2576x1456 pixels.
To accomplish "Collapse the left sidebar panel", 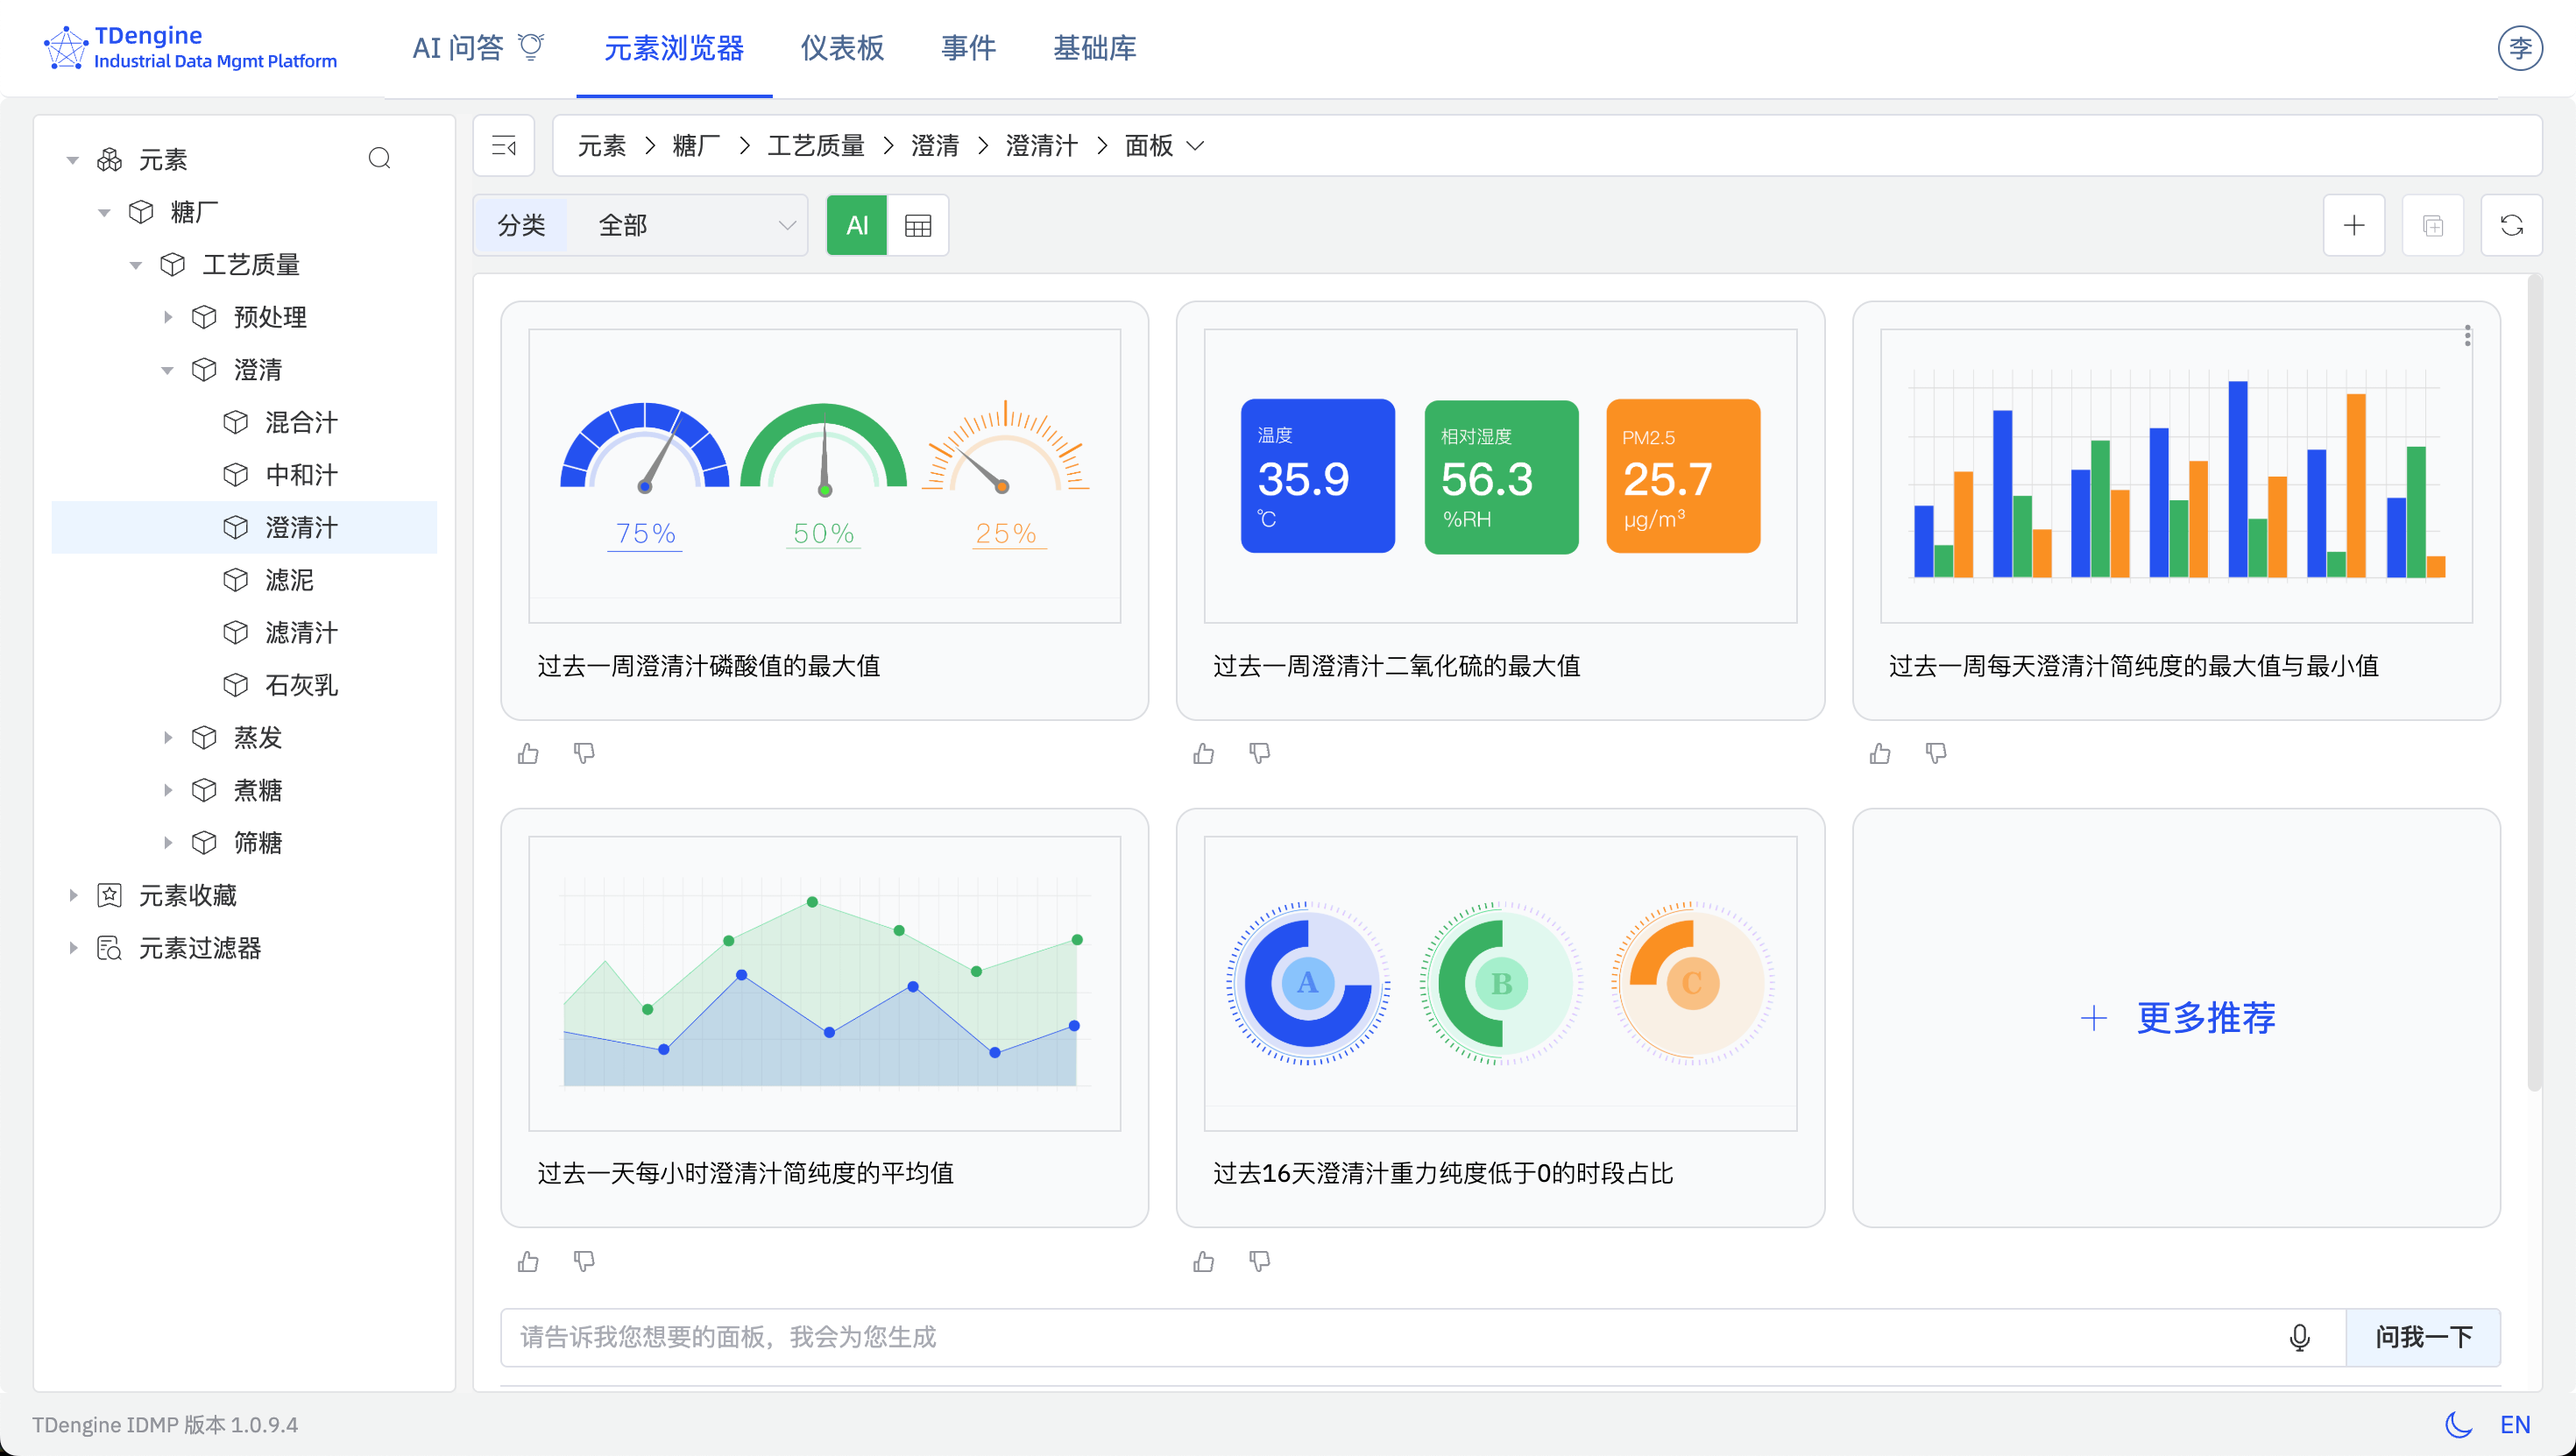I will point(504,145).
